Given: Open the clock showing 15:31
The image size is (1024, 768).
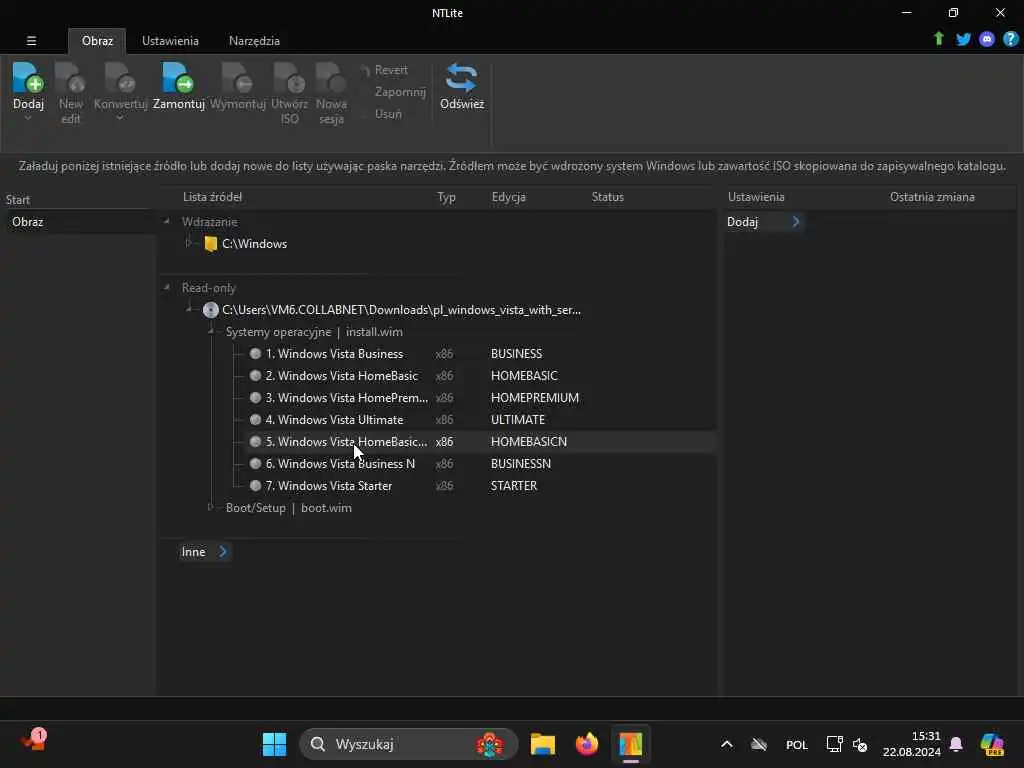Looking at the screenshot, I should [x=911, y=744].
